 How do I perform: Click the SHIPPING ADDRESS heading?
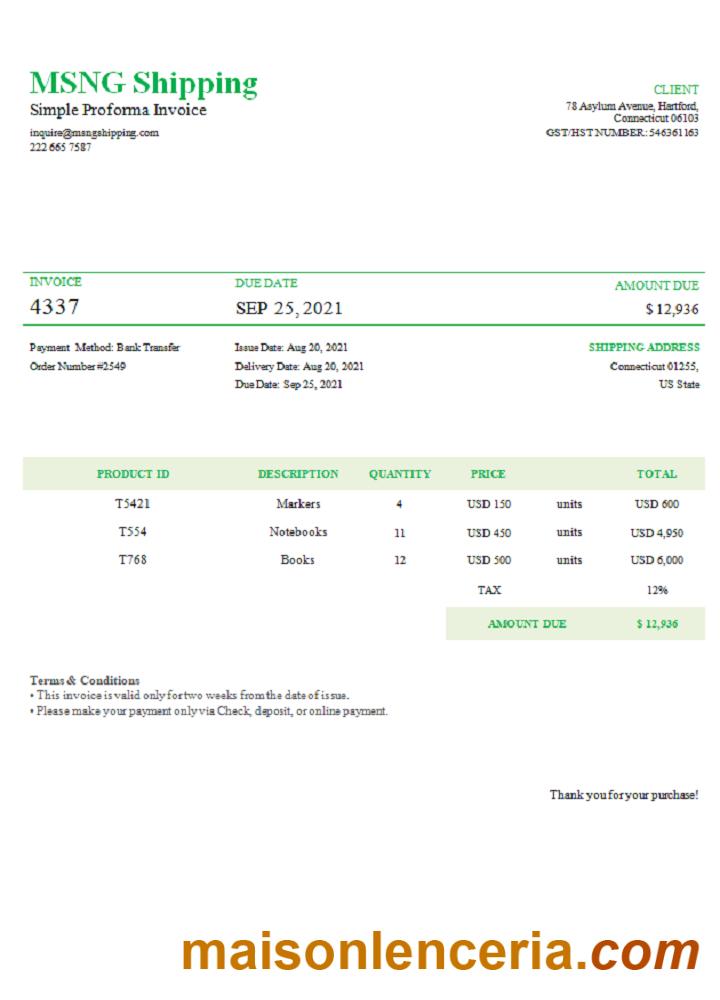pos(644,348)
